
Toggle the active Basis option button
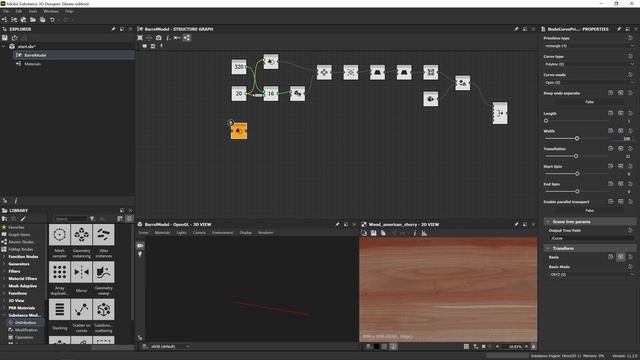pyautogui.click(x=620, y=257)
